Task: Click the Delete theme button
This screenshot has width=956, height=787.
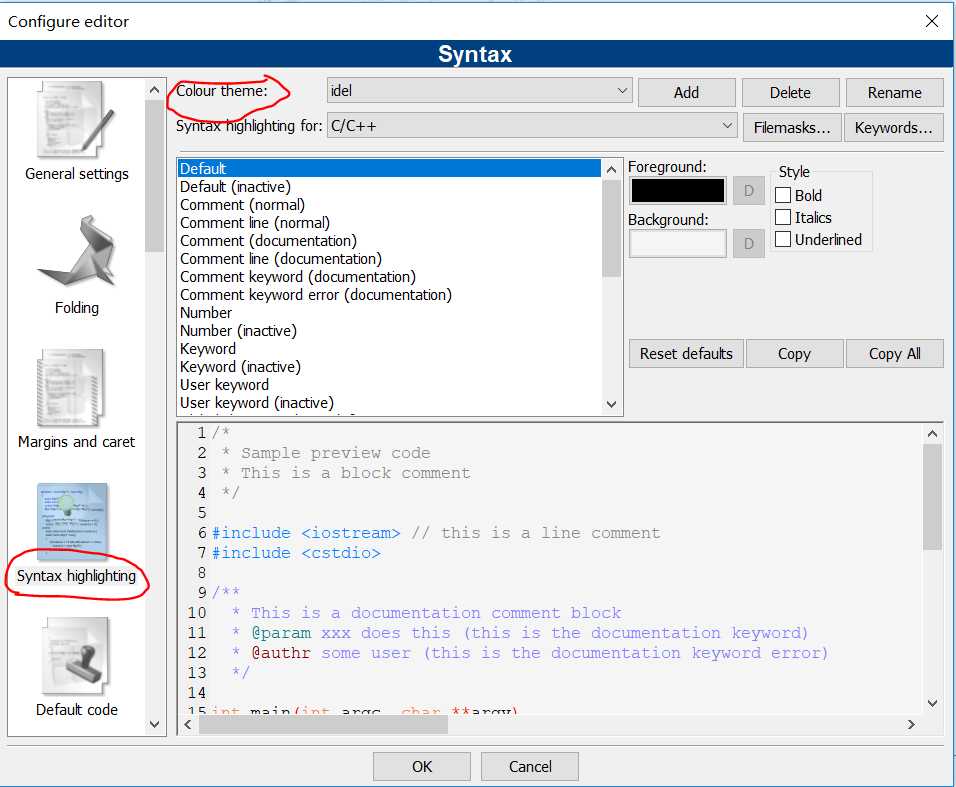Action: [790, 93]
